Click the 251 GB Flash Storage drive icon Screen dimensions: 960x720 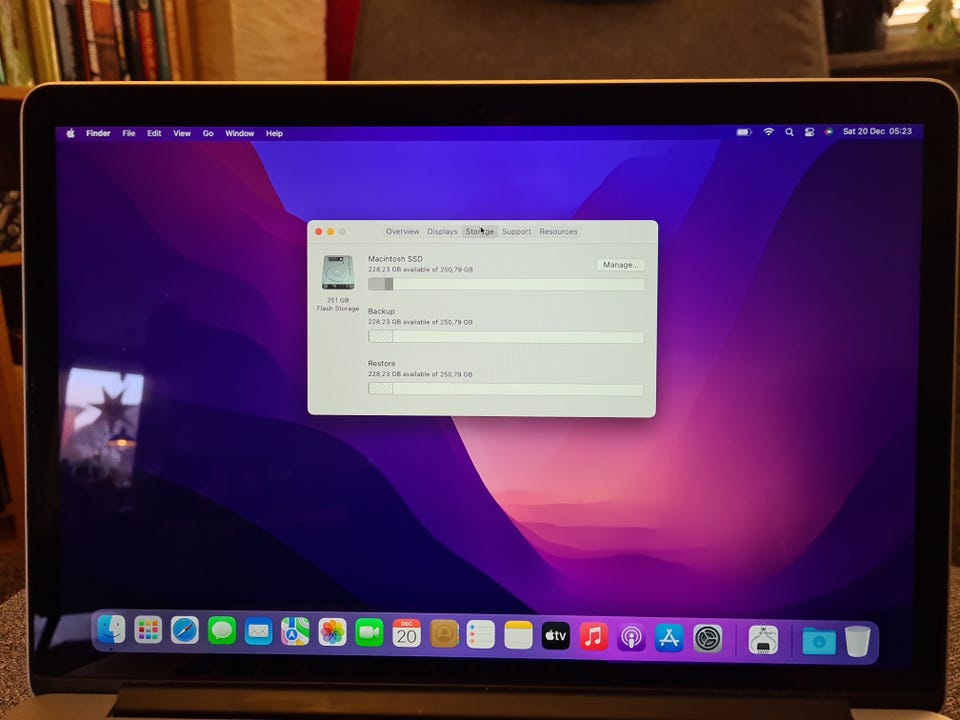pos(338,272)
